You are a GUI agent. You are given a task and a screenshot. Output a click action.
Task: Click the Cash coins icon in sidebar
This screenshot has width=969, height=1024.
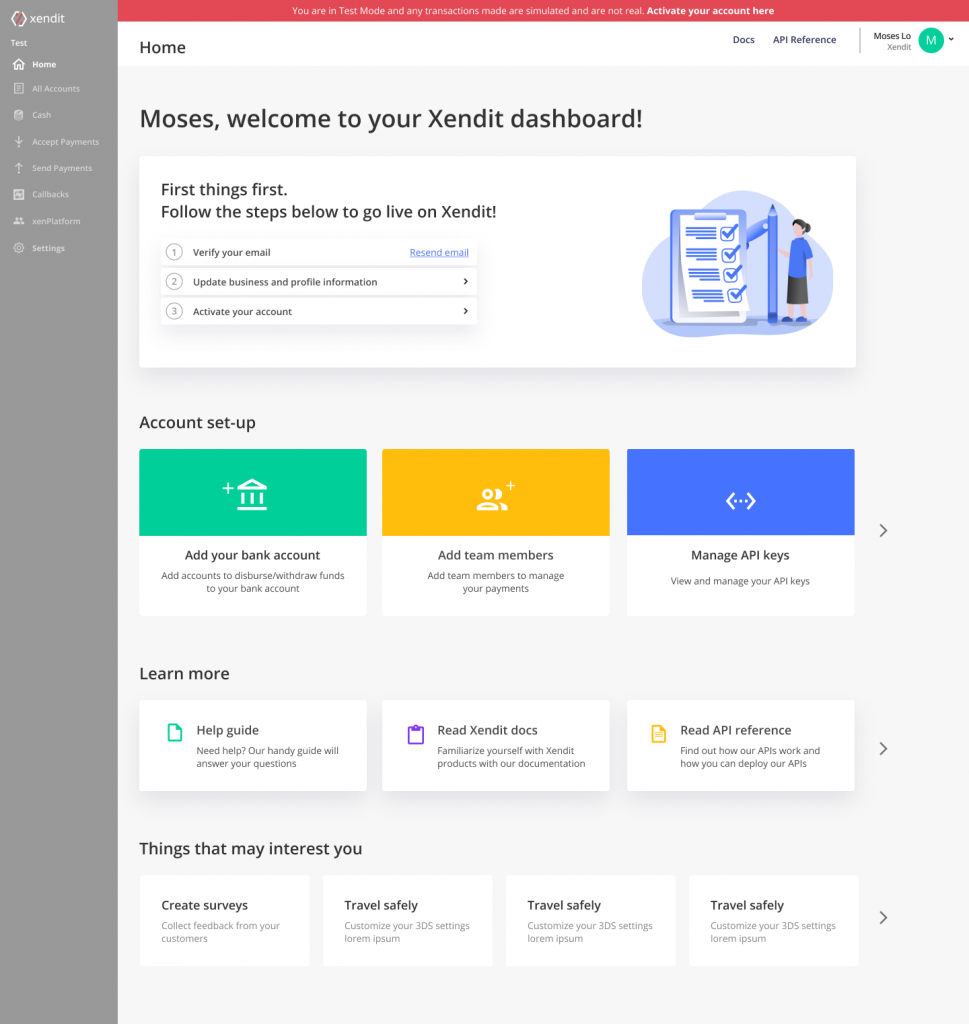click(x=19, y=115)
